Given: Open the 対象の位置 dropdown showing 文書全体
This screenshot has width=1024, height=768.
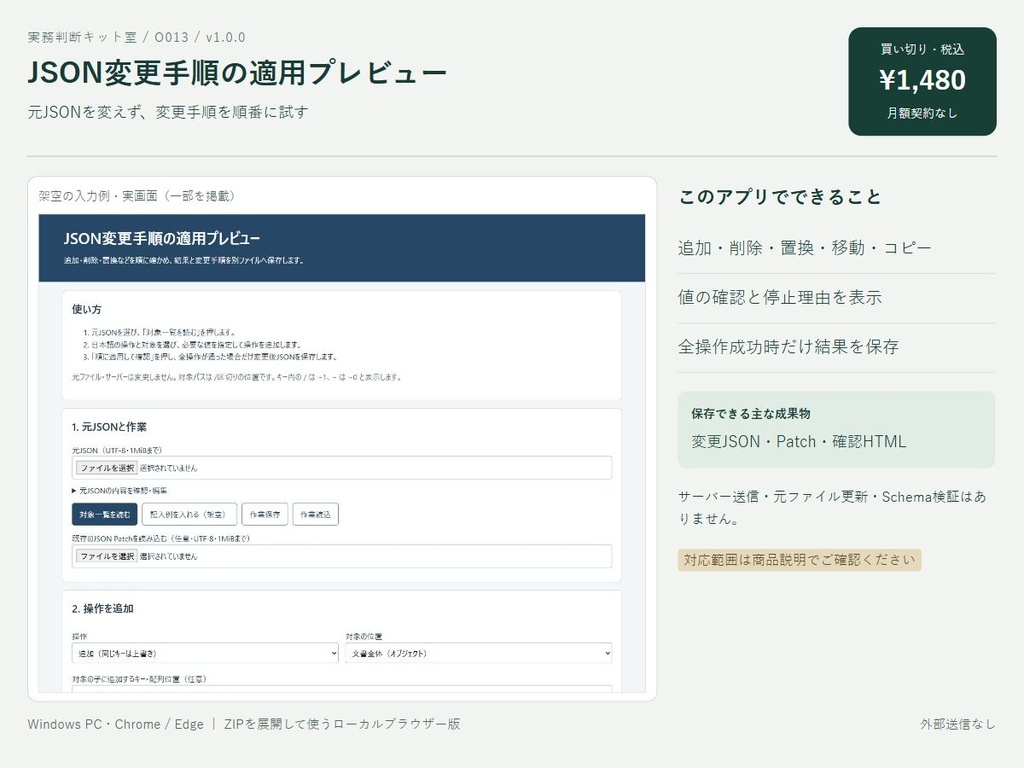Looking at the screenshot, I should tap(479, 653).
